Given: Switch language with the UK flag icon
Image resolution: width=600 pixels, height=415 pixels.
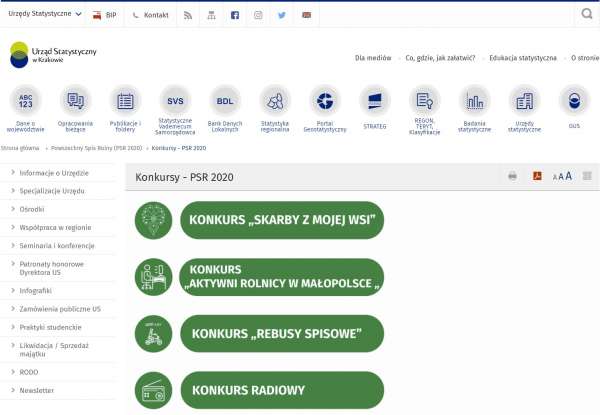Looking at the screenshot, I should [306, 15].
